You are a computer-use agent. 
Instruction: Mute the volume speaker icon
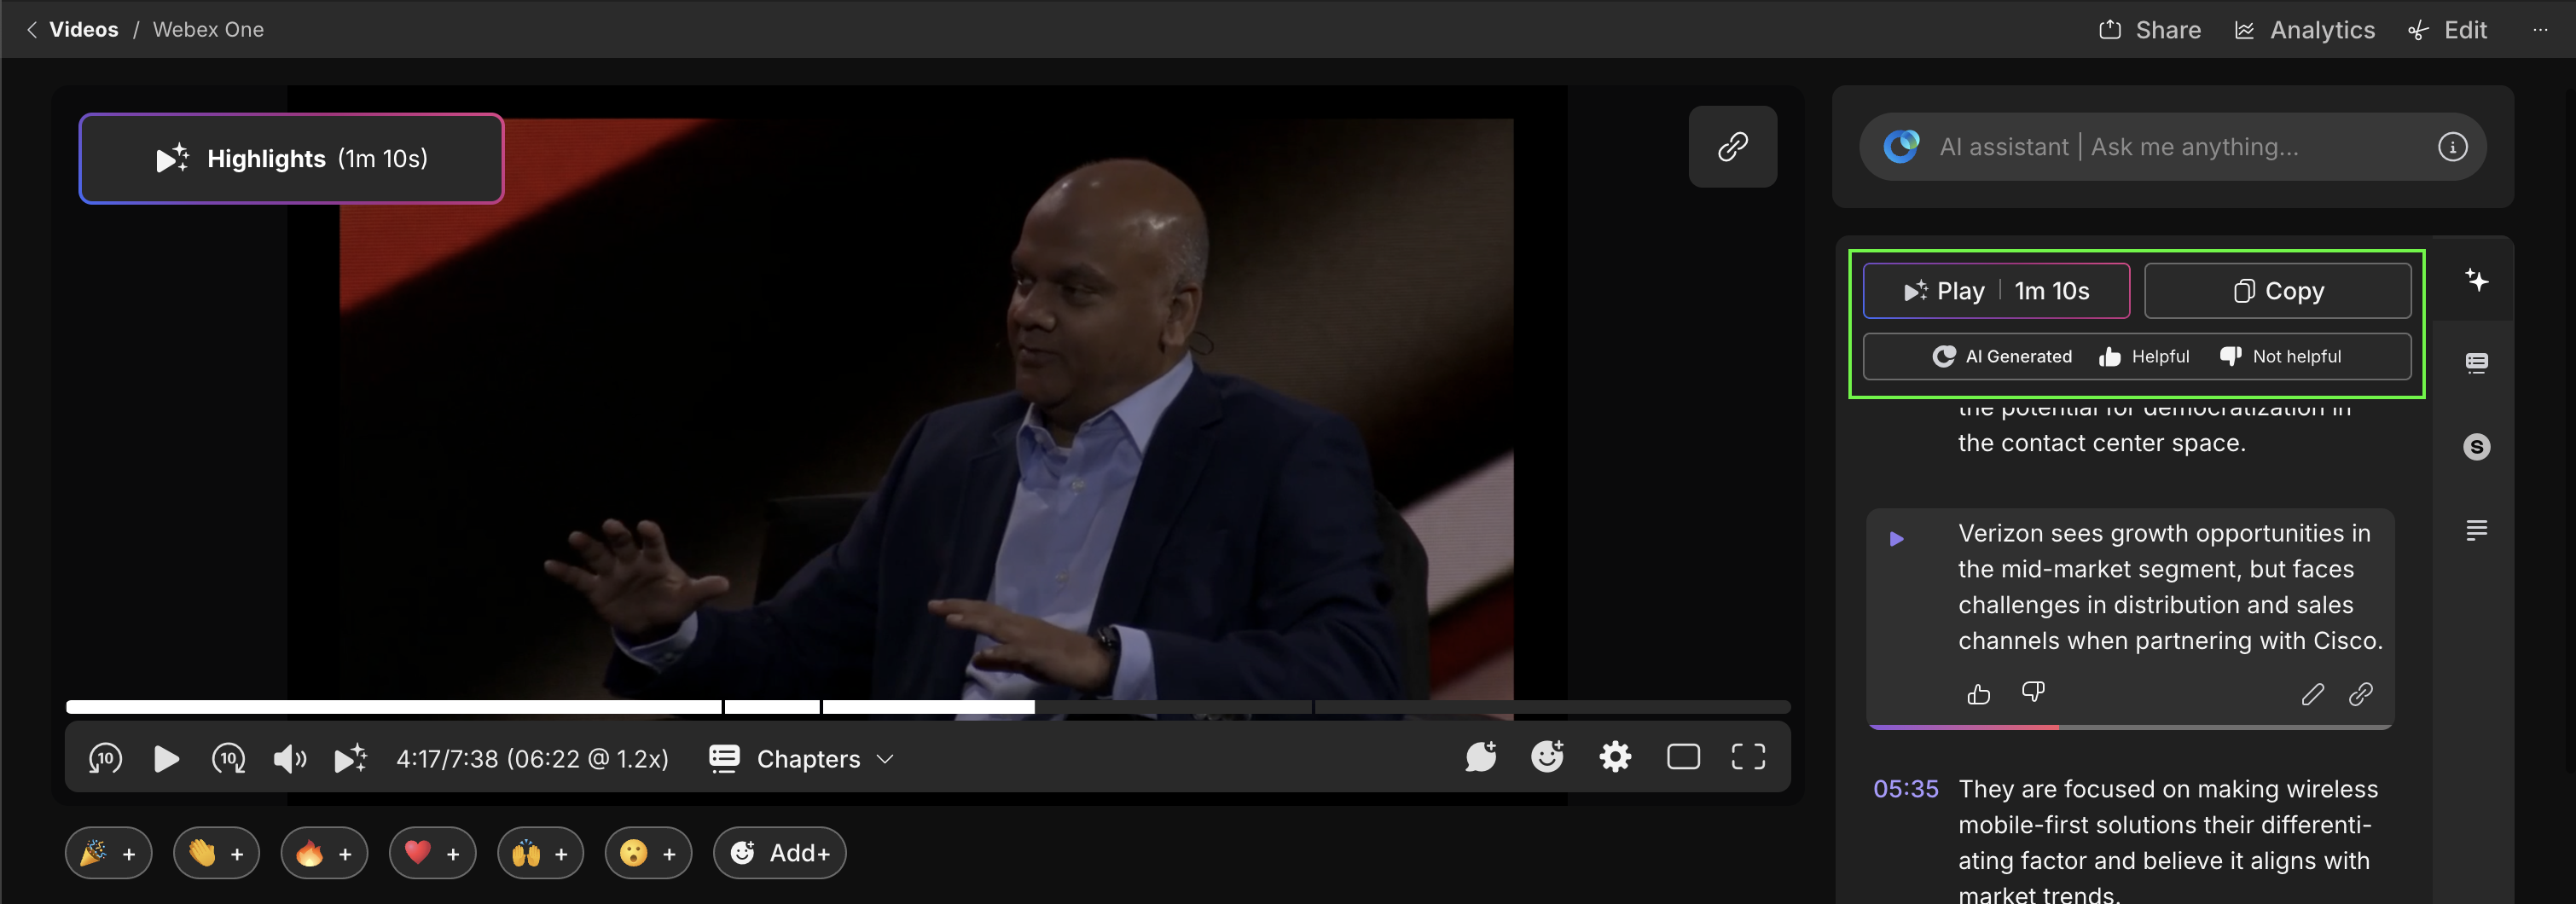290,759
